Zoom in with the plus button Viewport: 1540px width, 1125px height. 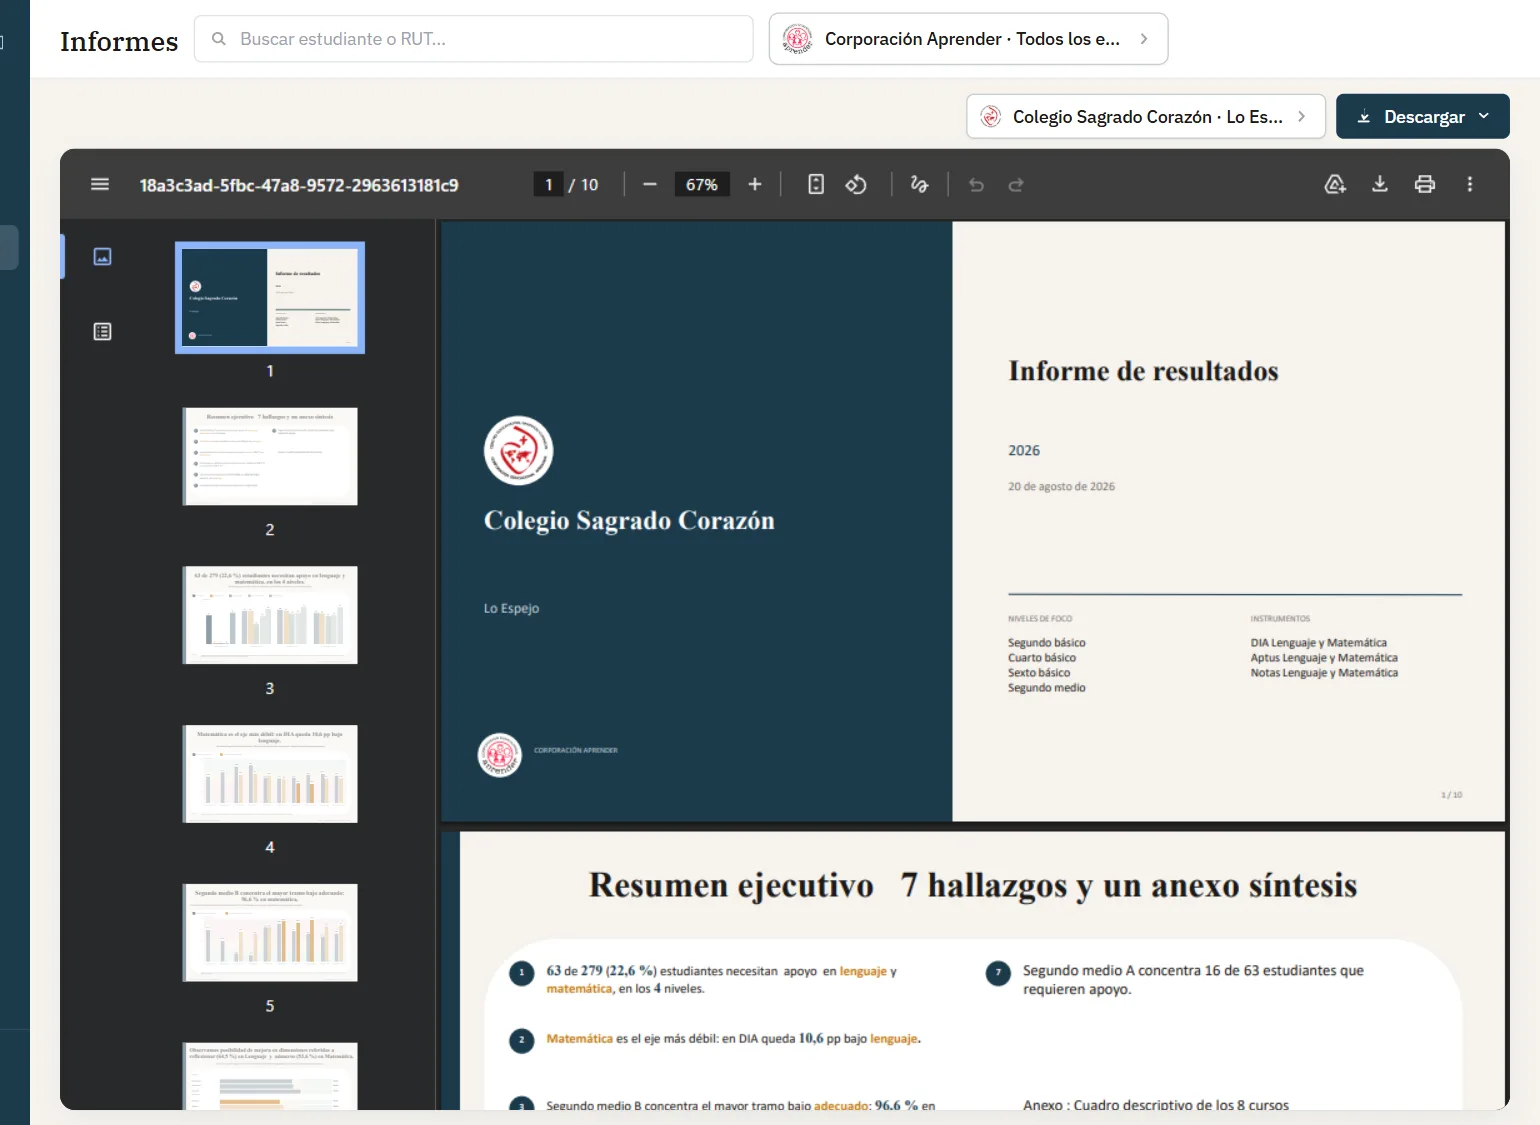click(x=755, y=184)
